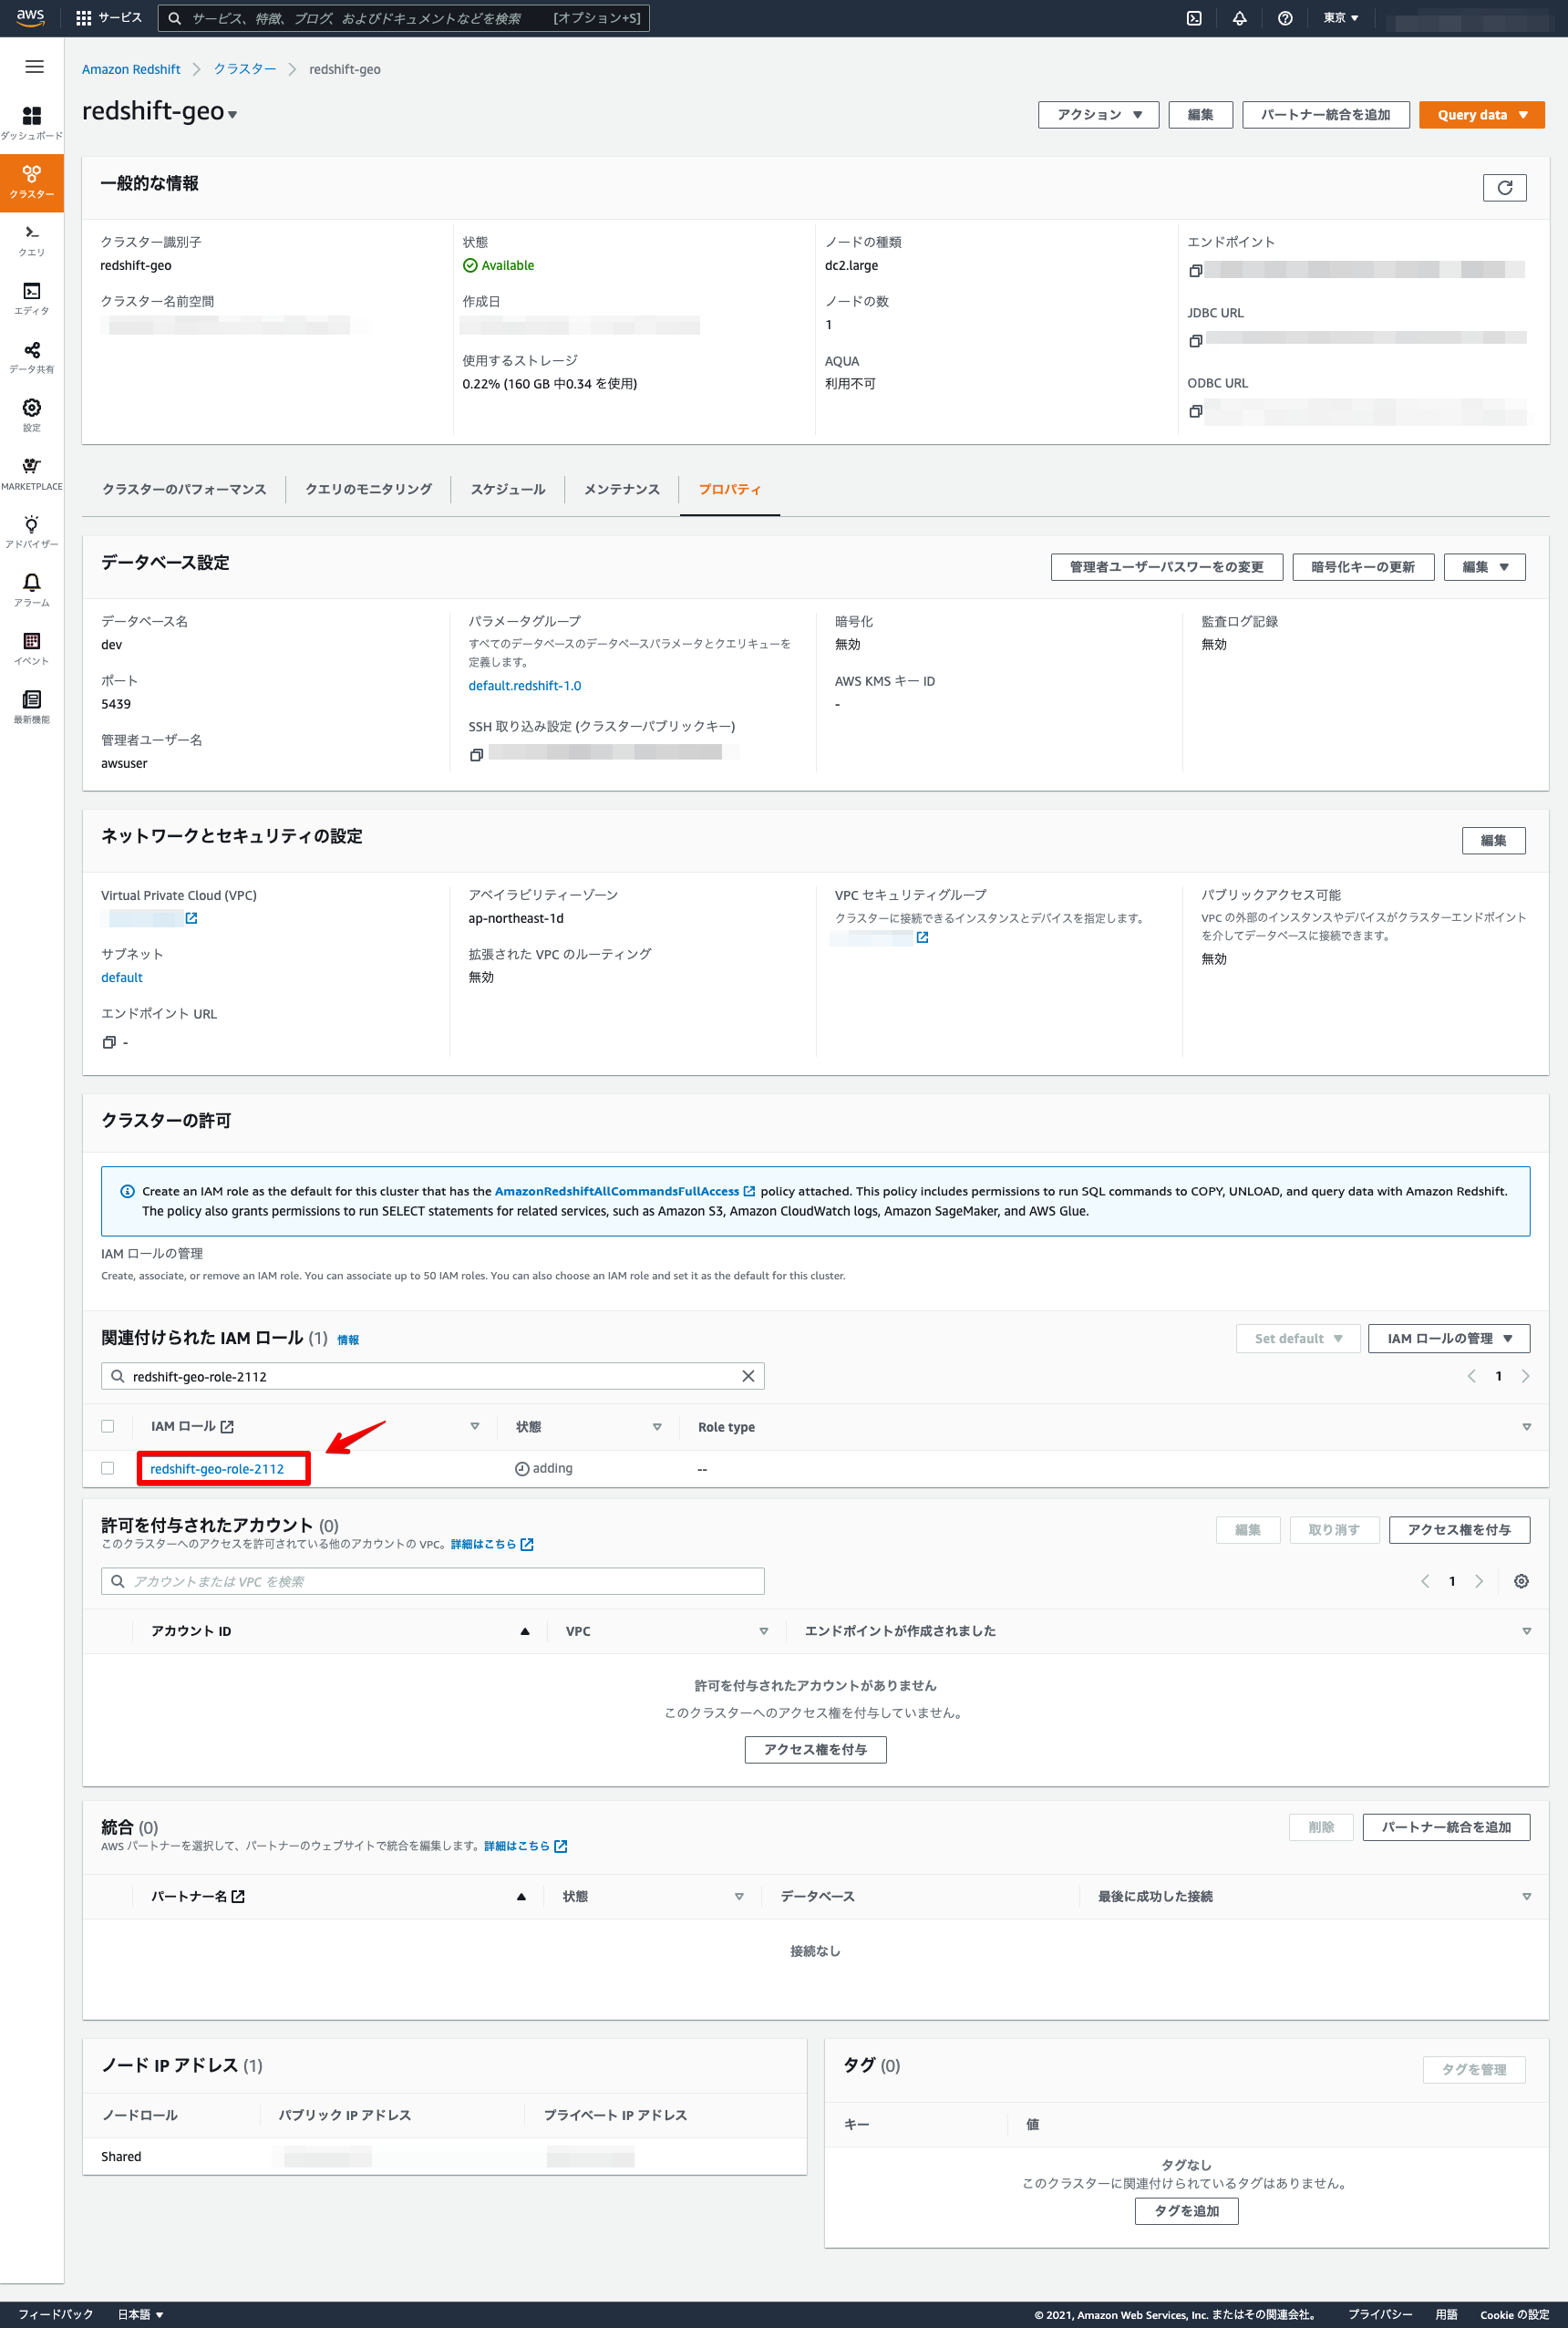This screenshot has height=2328, width=1568.
Task: Expand the Set default dropdown
Action: coord(1297,1338)
